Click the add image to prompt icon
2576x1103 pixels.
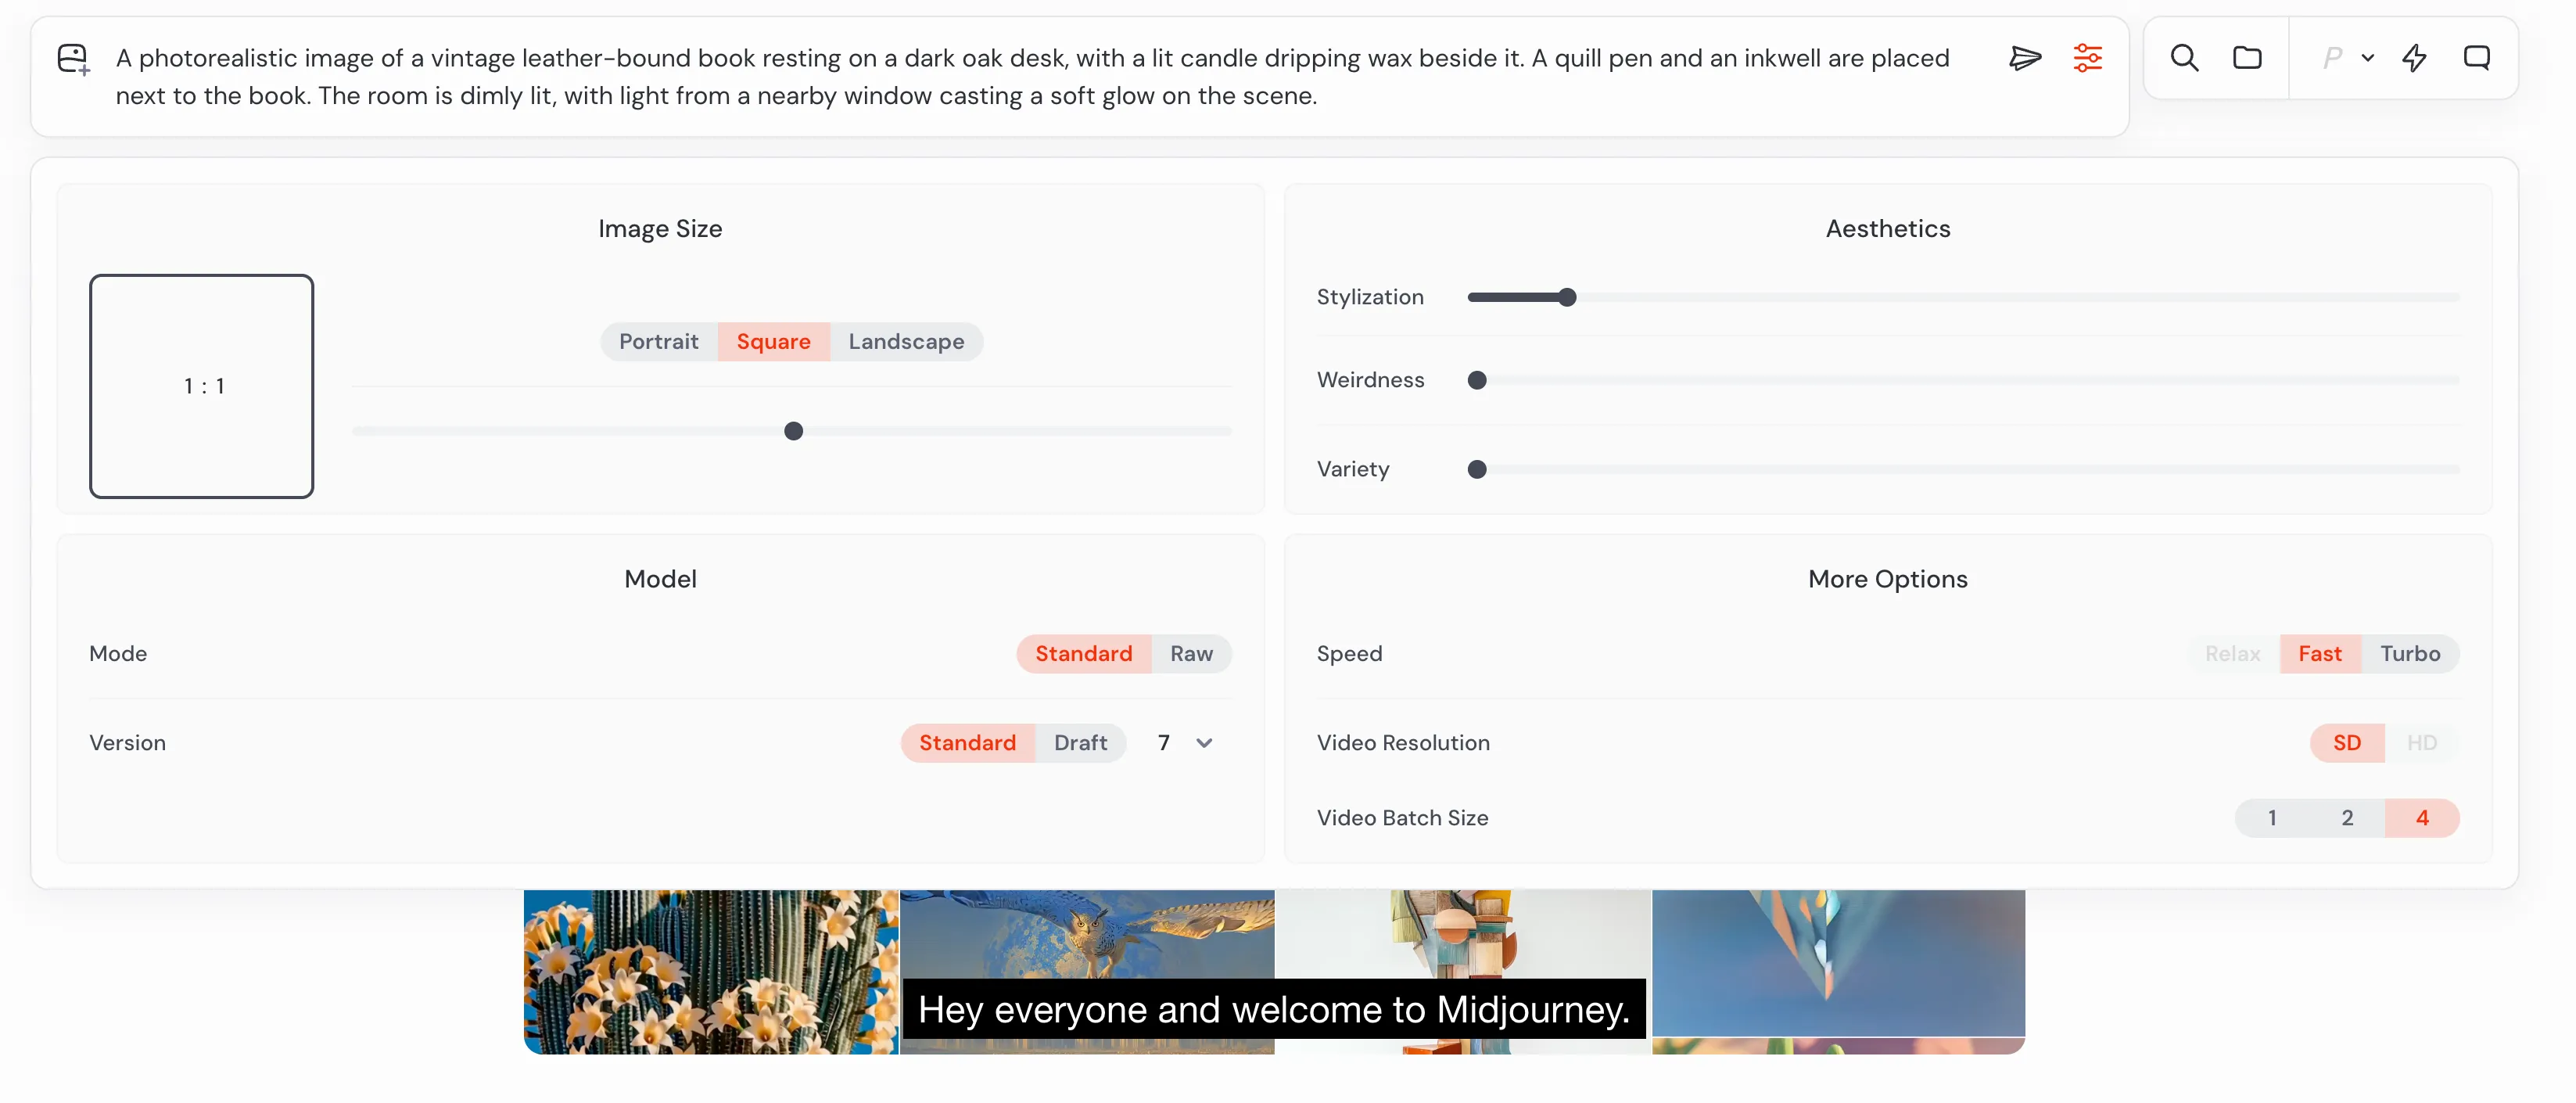point(73,59)
